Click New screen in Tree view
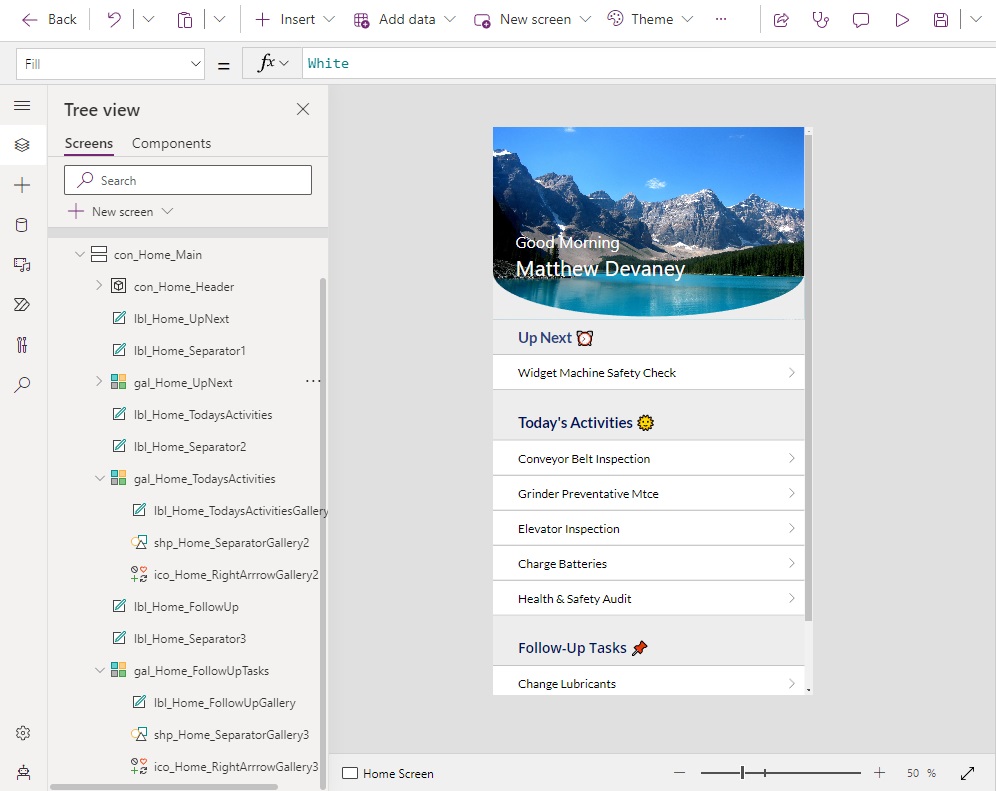Screen dimensions: 996x791 [121, 212]
